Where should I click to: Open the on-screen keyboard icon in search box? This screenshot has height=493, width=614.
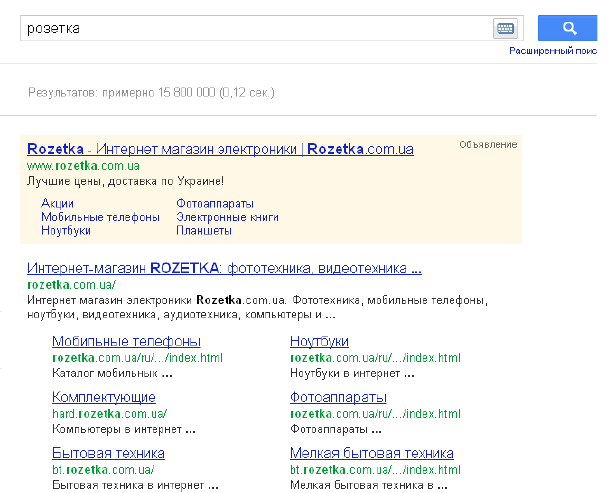[505, 28]
